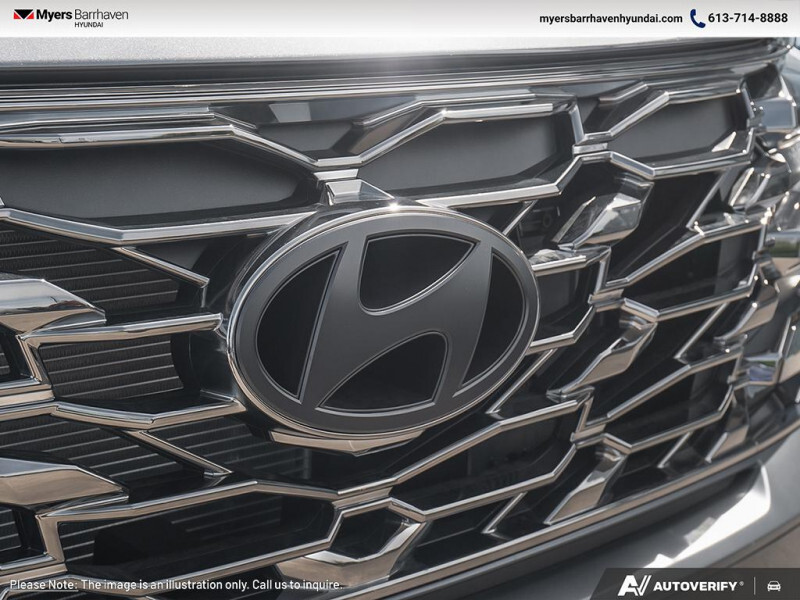Click the divider line beside the car icon

pos(756,586)
